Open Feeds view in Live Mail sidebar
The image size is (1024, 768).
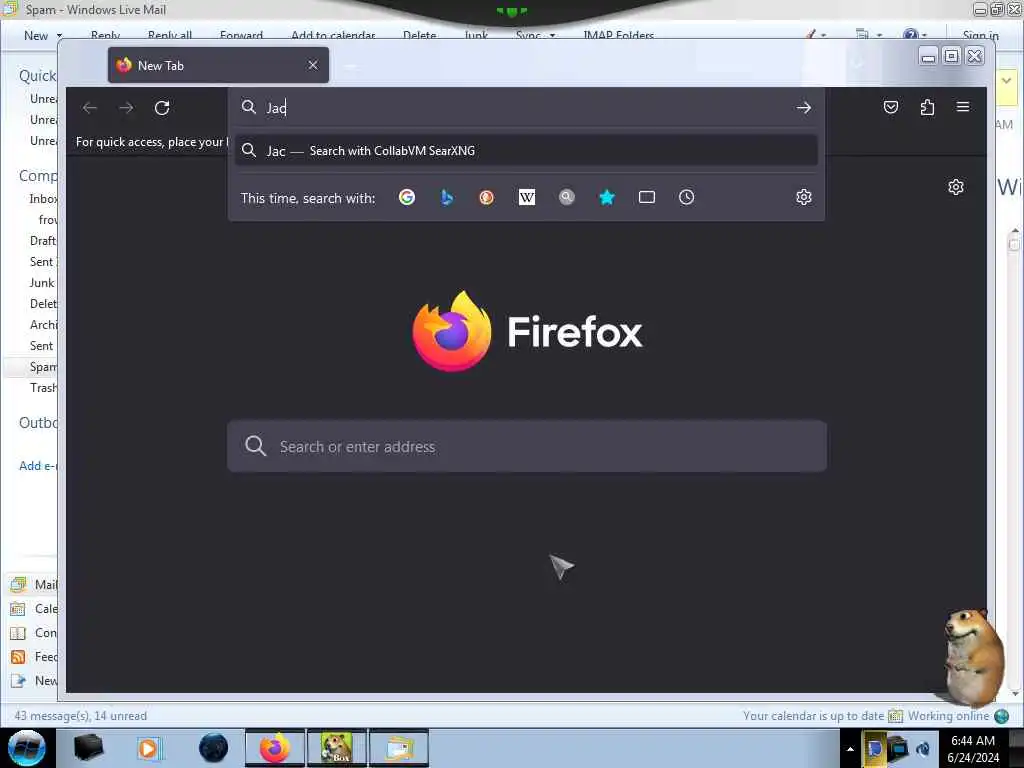(34, 657)
